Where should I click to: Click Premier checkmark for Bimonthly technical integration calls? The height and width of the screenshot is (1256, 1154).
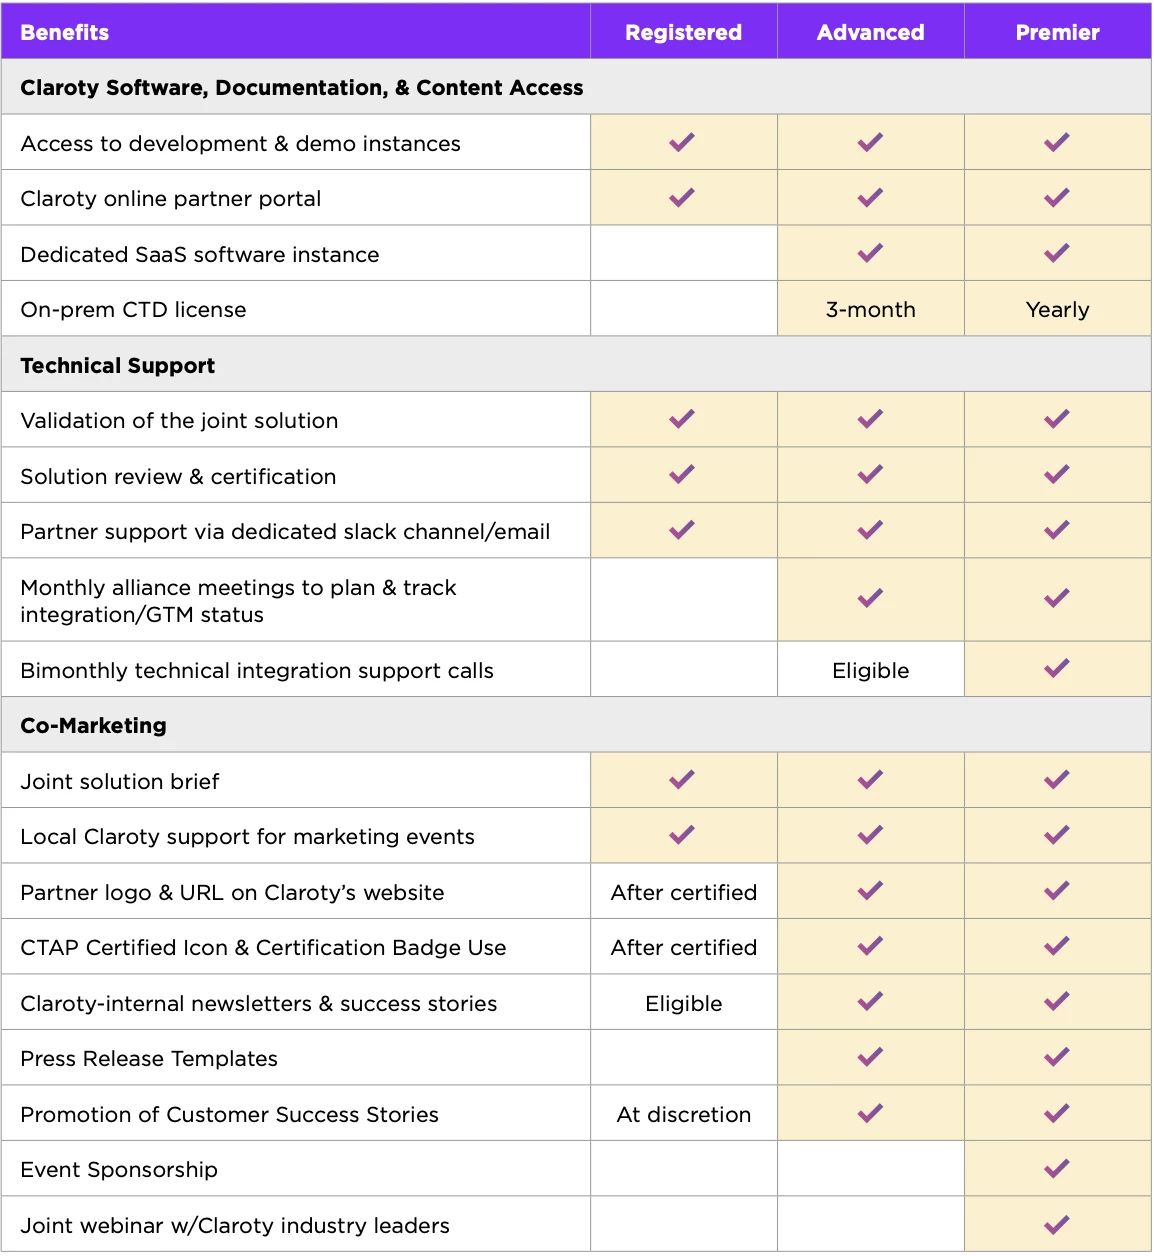click(1057, 669)
